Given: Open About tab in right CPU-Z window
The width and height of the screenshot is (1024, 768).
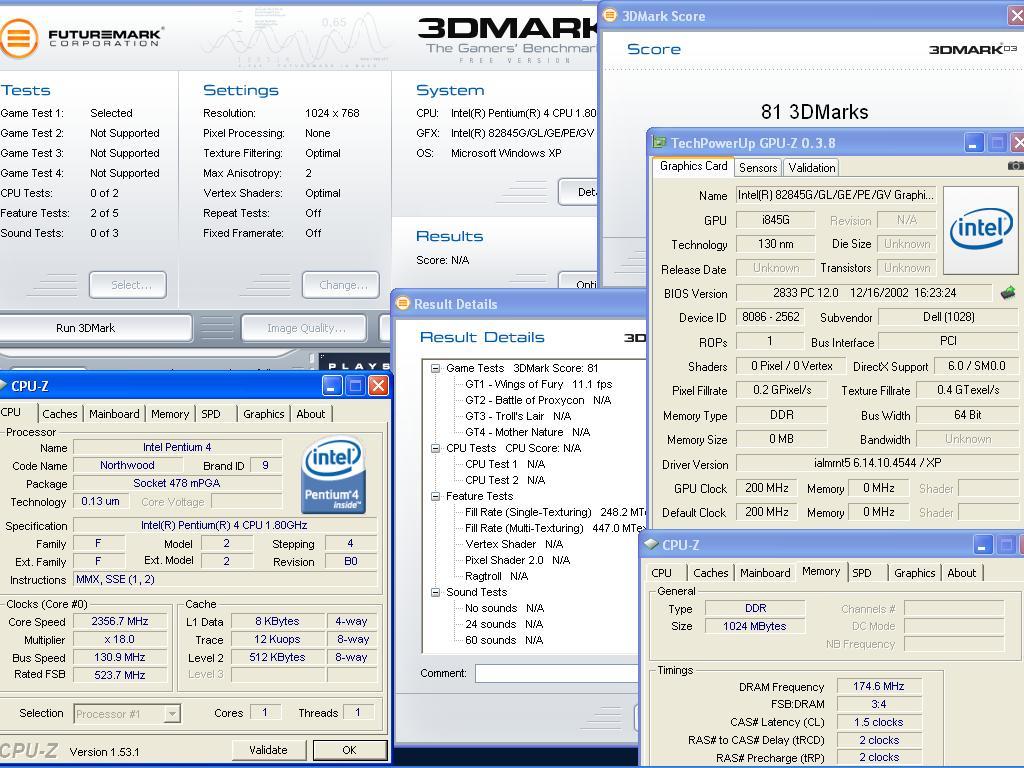Looking at the screenshot, I should [962, 573].
